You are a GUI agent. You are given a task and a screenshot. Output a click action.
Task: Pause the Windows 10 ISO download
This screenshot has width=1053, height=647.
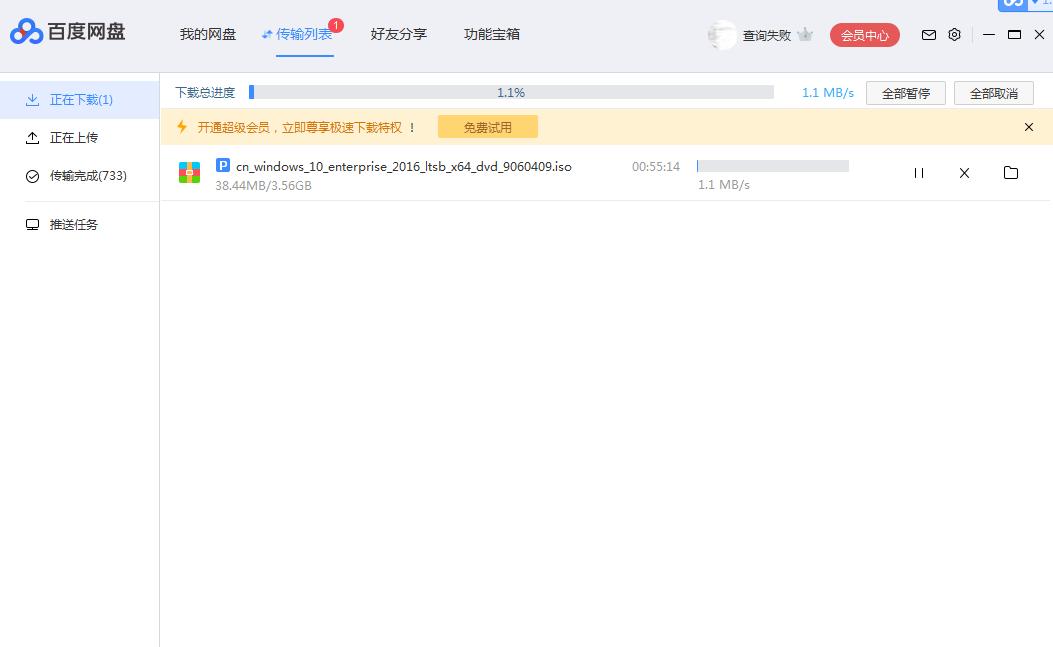919,173
